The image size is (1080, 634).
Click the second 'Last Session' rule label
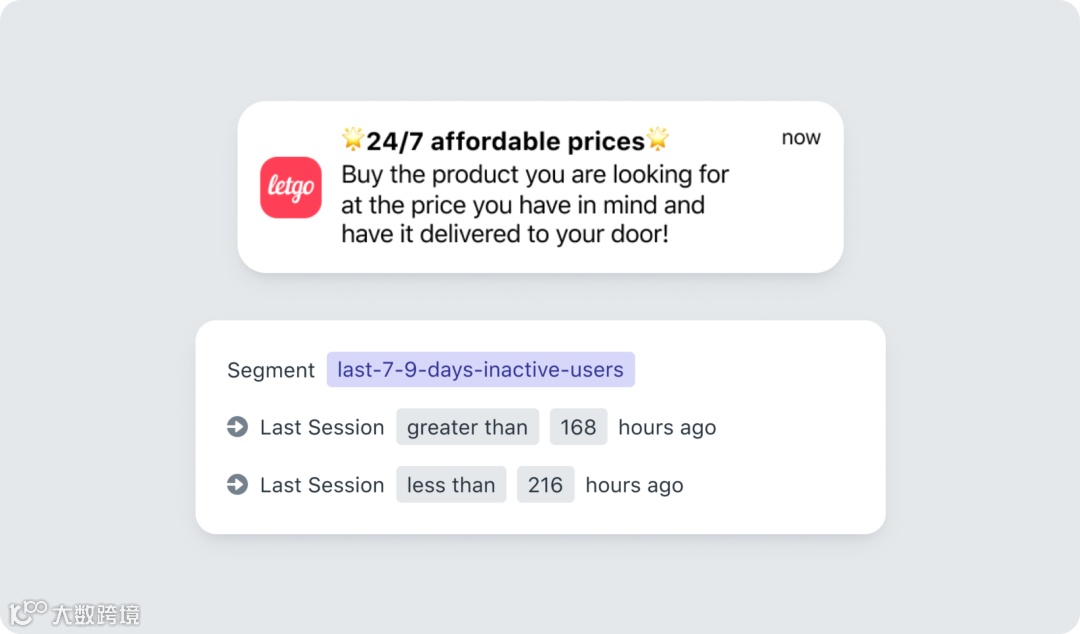pos(322,485)
